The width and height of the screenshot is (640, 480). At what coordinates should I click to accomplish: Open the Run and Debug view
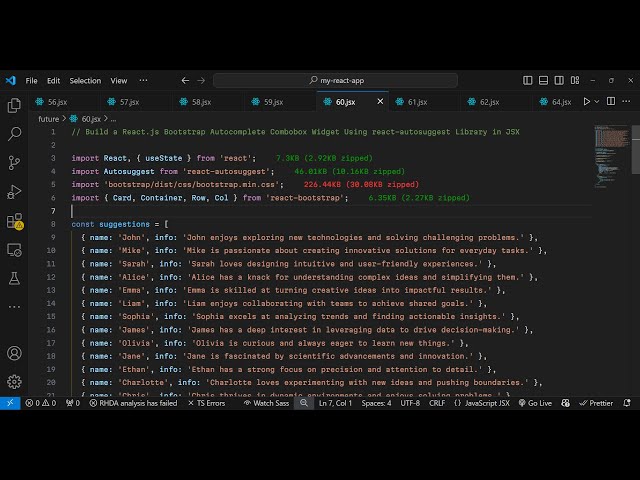(14, 191)
